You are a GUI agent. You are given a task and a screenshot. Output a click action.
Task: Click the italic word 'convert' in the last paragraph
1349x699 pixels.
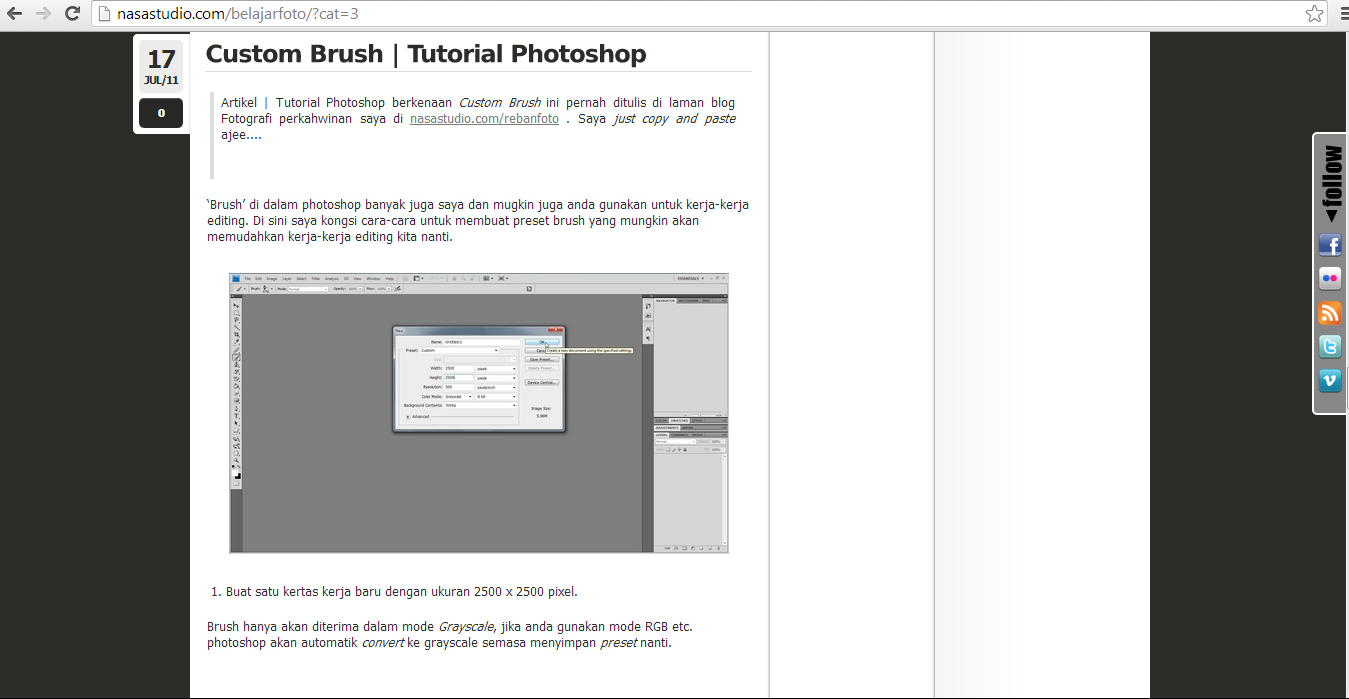383,643
